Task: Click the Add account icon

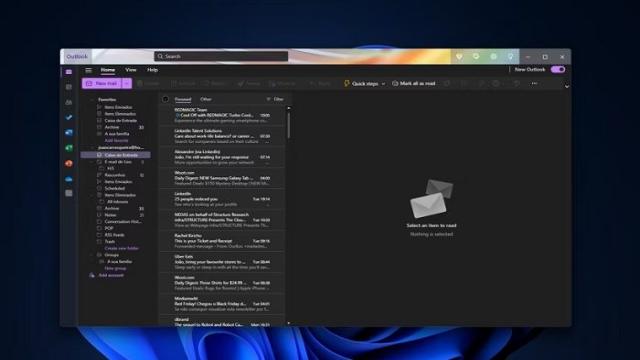Action: [x=92, y=276]
